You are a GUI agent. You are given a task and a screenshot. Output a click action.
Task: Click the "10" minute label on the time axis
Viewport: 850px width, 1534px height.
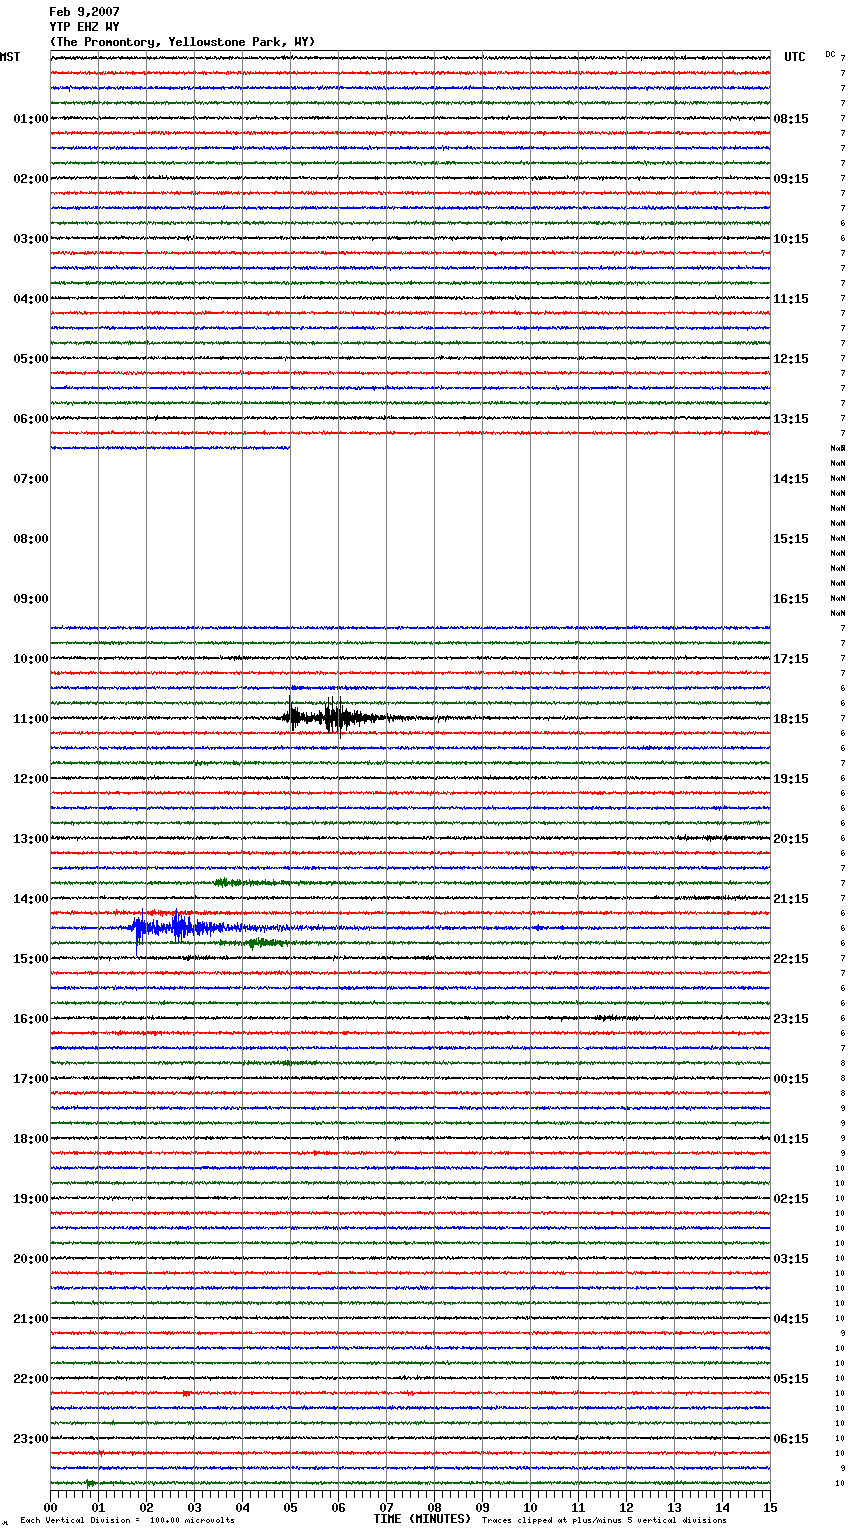[530, 1507]
